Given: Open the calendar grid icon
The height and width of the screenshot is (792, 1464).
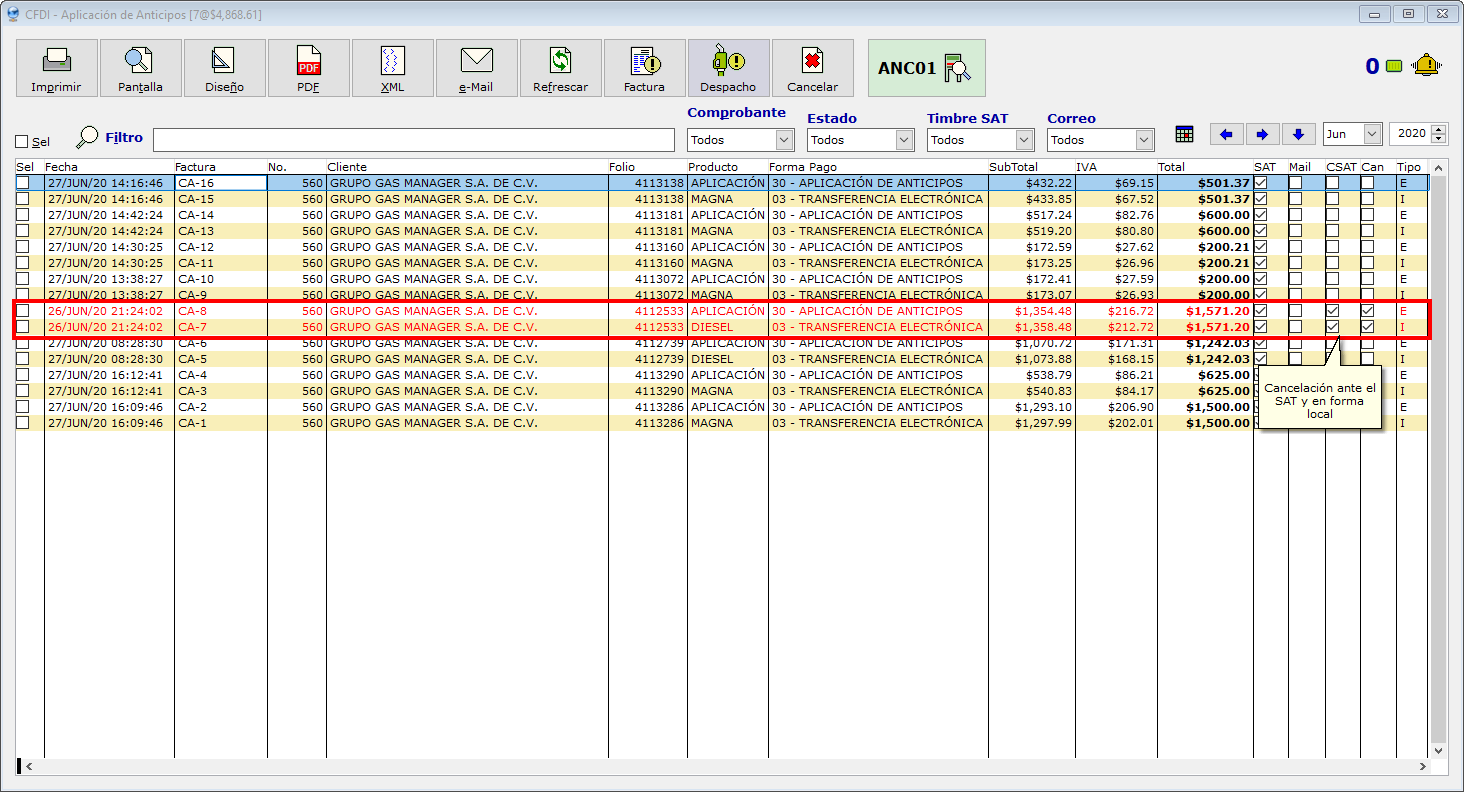Looking at the screenshot, I should point(1185,134).
